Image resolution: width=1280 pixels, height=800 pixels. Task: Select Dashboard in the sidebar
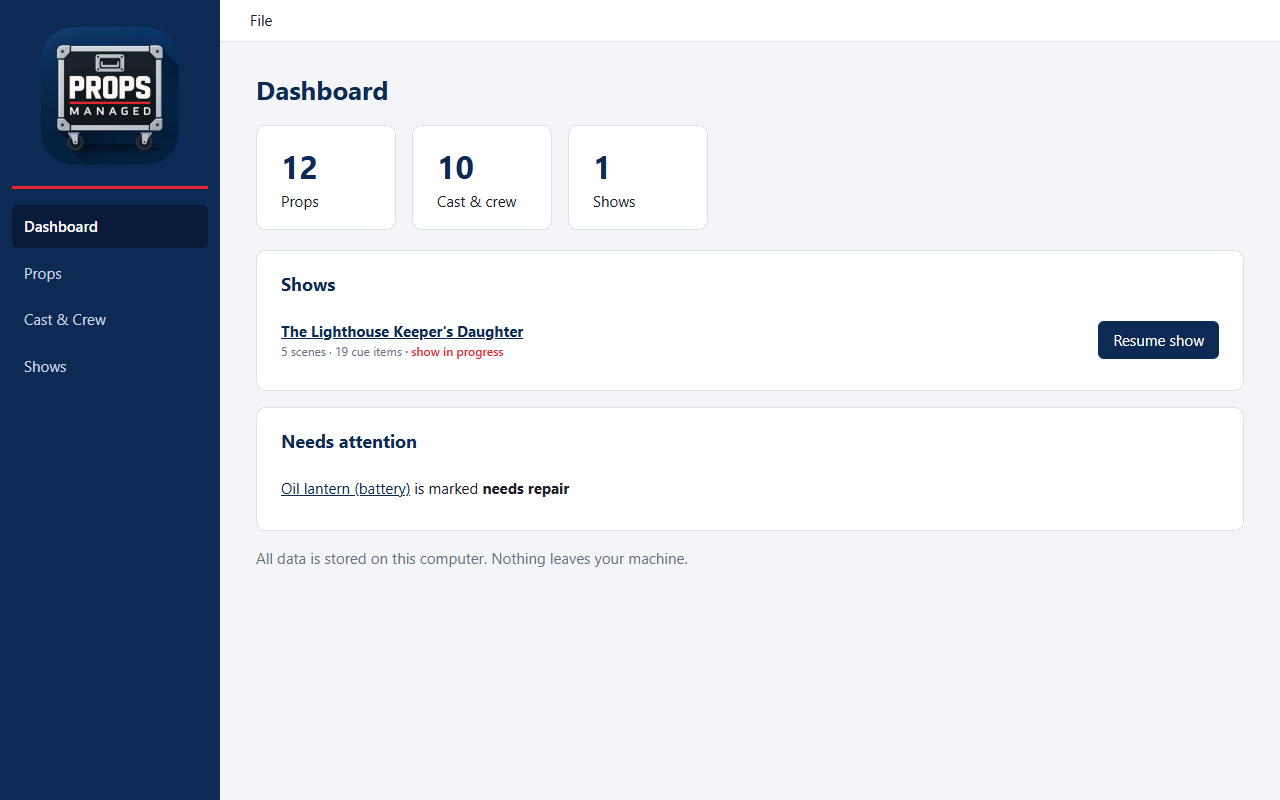[110, 226]
